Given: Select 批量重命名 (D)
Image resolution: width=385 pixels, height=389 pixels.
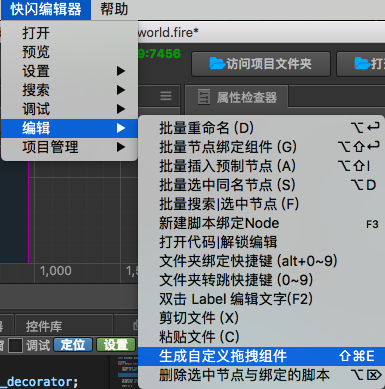Looking at the screenshot, I should [262, 128].
